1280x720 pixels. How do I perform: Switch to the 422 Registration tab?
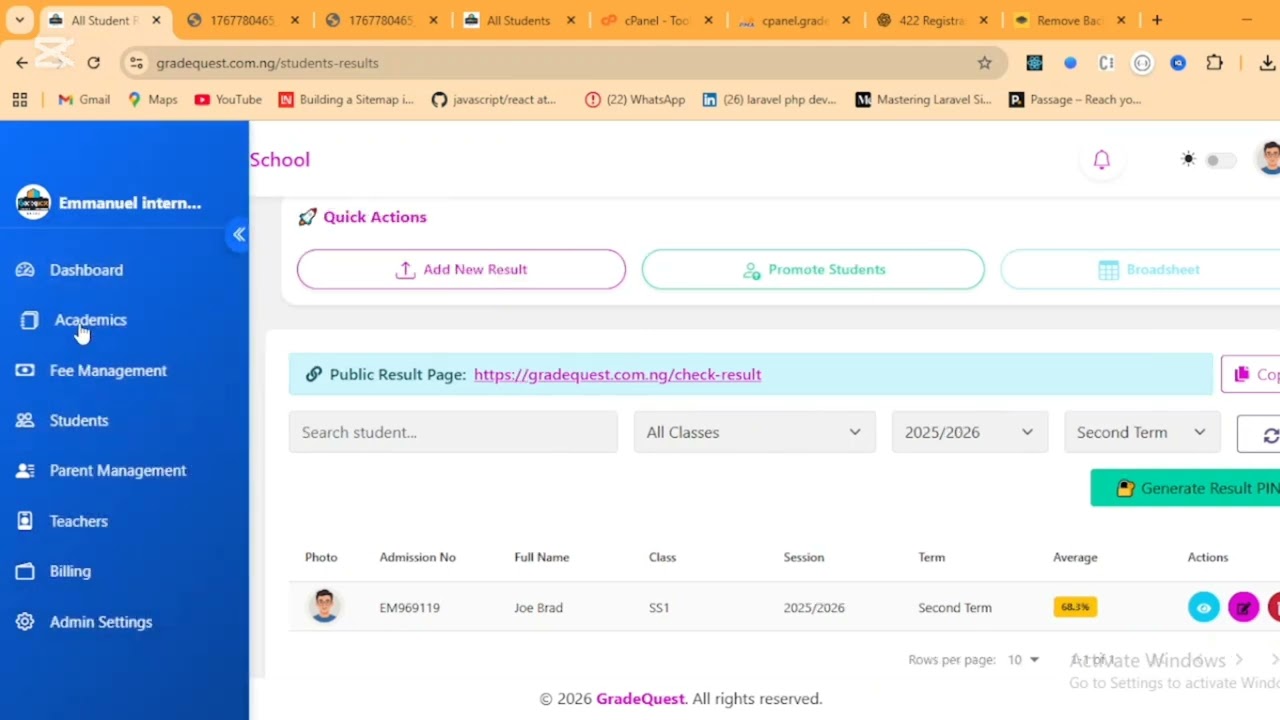pos(932,20)
